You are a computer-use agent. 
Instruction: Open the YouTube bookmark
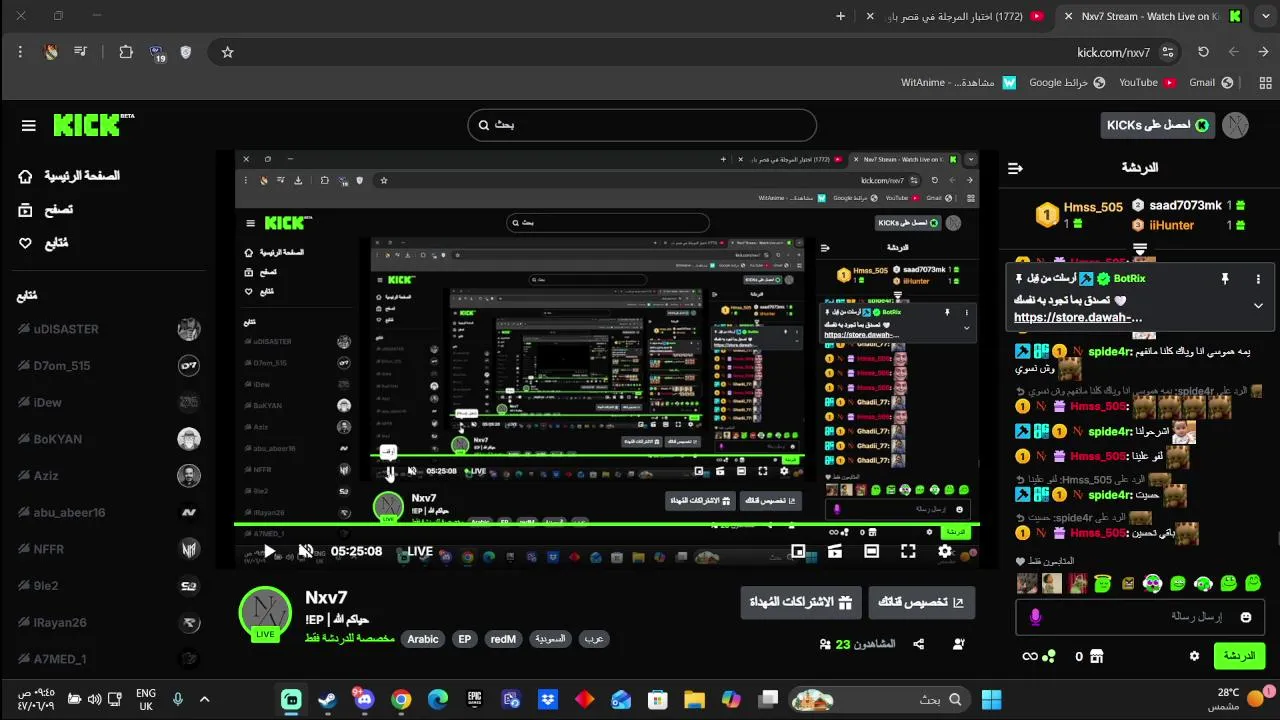point(1147,82)
